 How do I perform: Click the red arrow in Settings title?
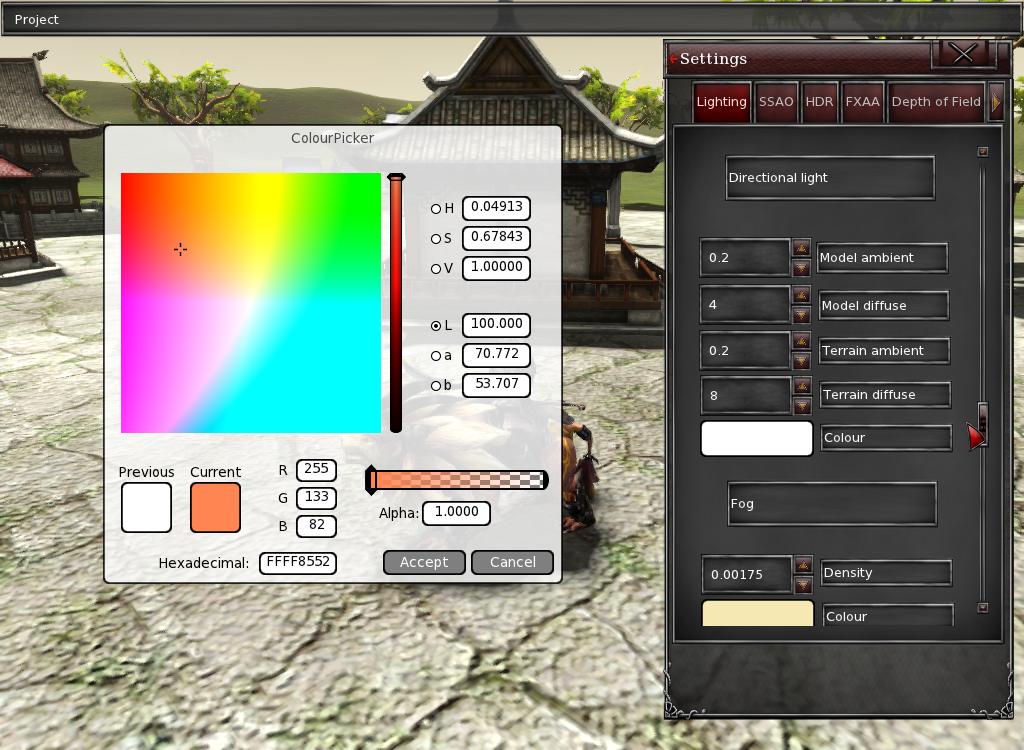click(673, 59)
